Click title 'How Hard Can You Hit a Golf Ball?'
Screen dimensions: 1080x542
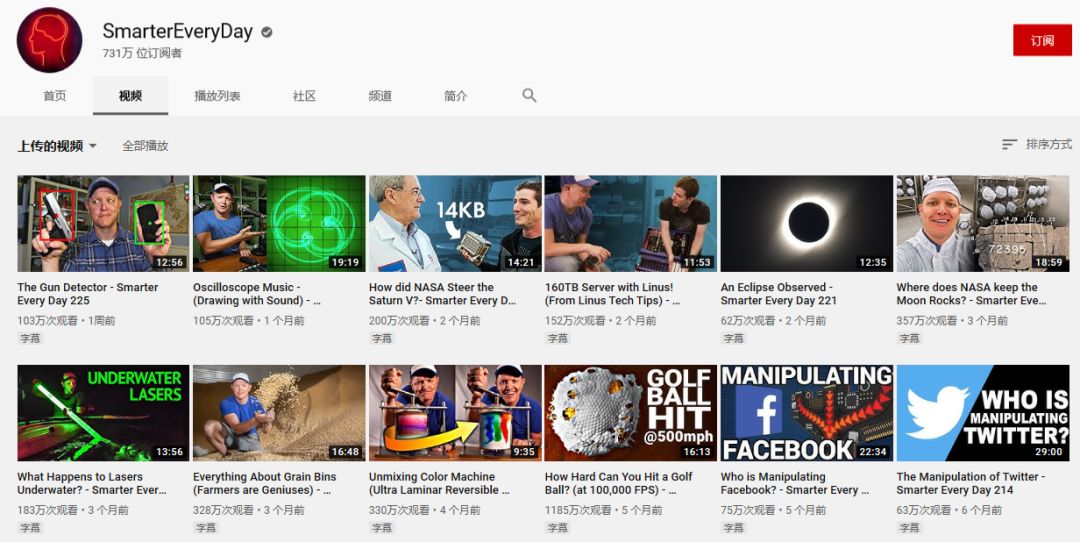tap(619, 483)
